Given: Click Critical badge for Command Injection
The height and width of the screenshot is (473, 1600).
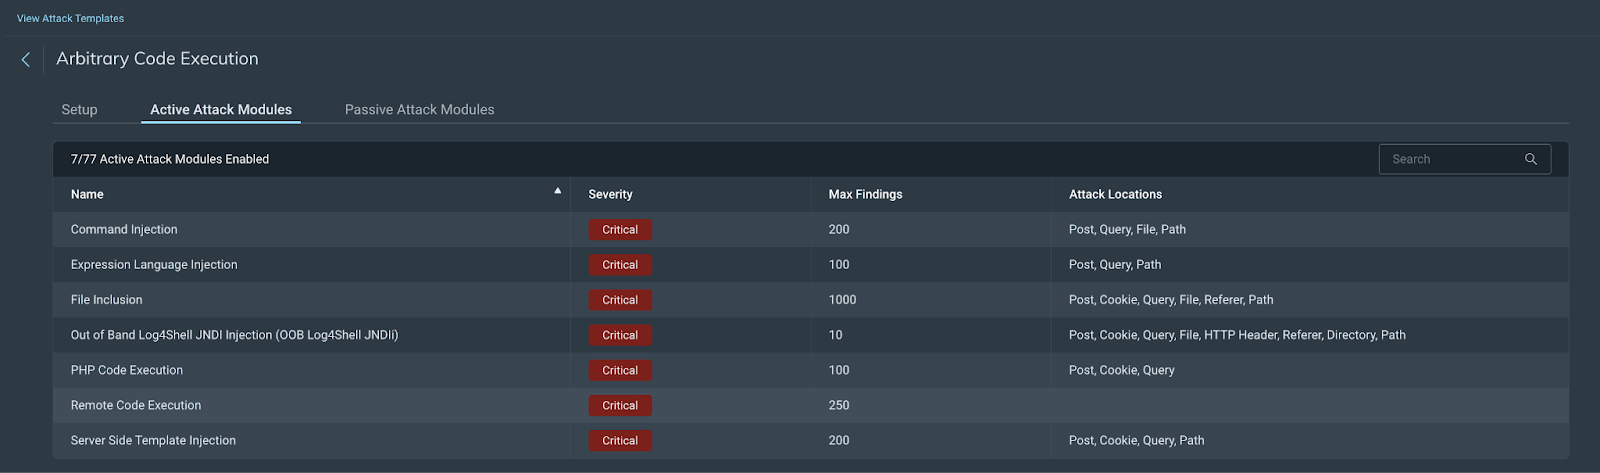Looking at the screenshot, I should tap(620, 230).
